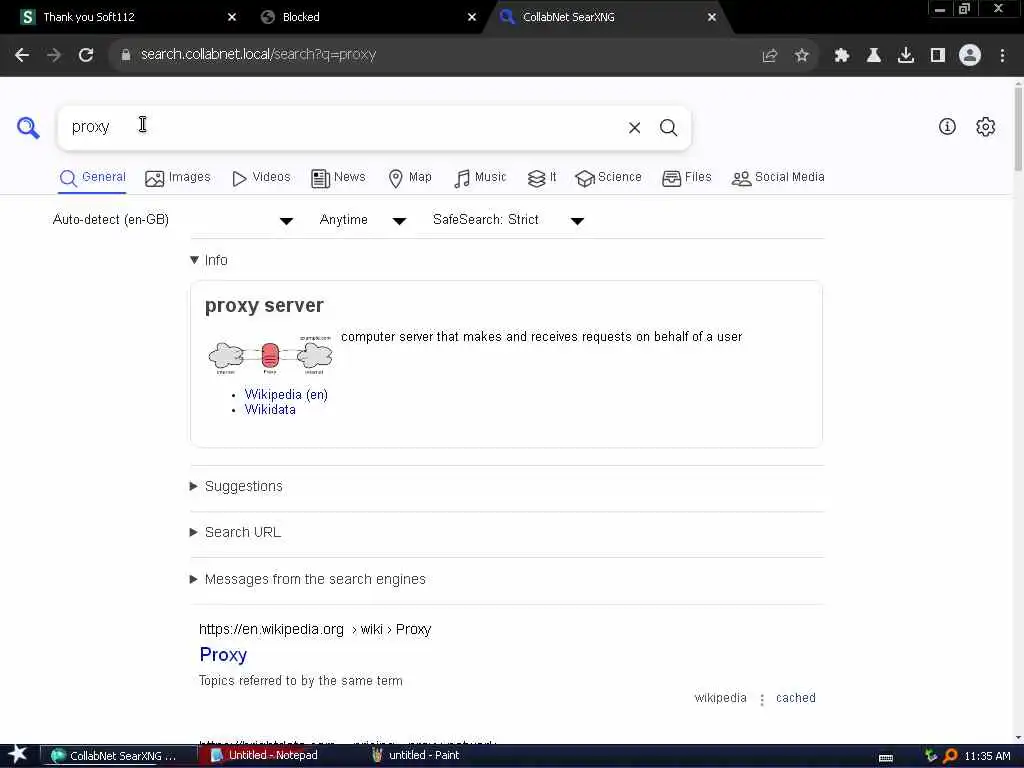1024x768 pixels.
Task: Close the Thank you Soft112 tab
Action: pyautogui.click(x=232, y=17)
